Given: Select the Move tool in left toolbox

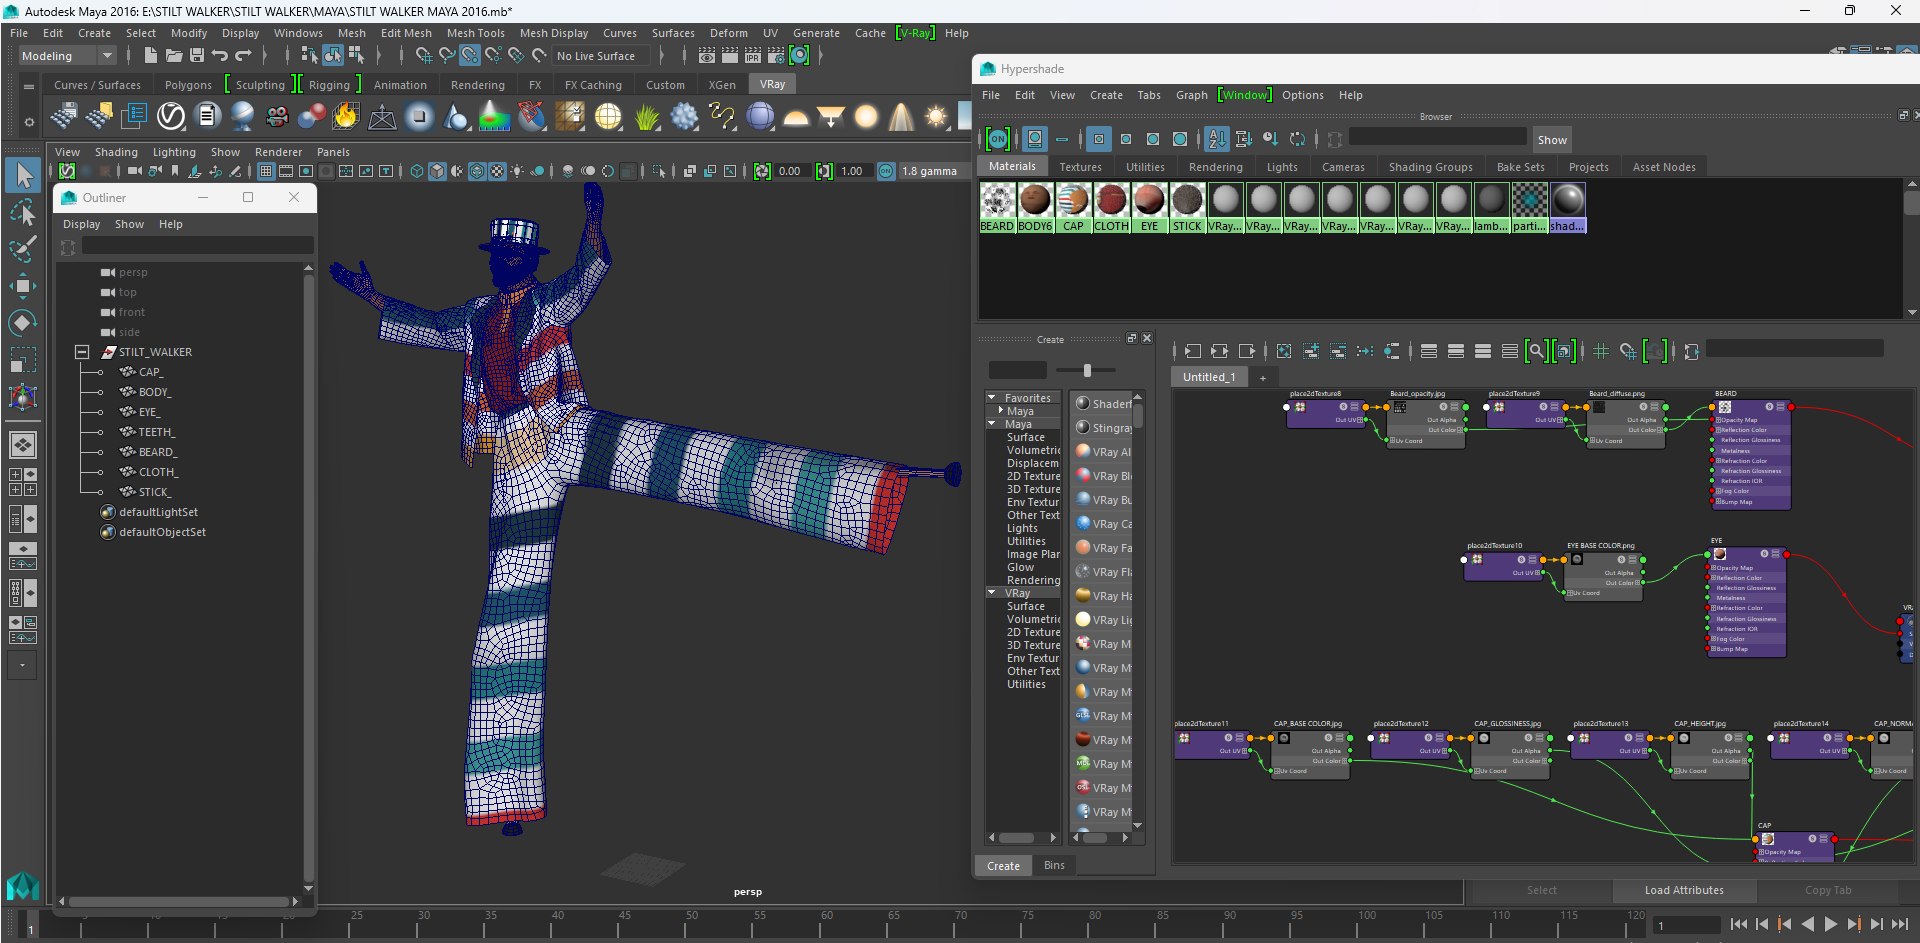Looking at the screenshot, I should (x=22, y=286).
